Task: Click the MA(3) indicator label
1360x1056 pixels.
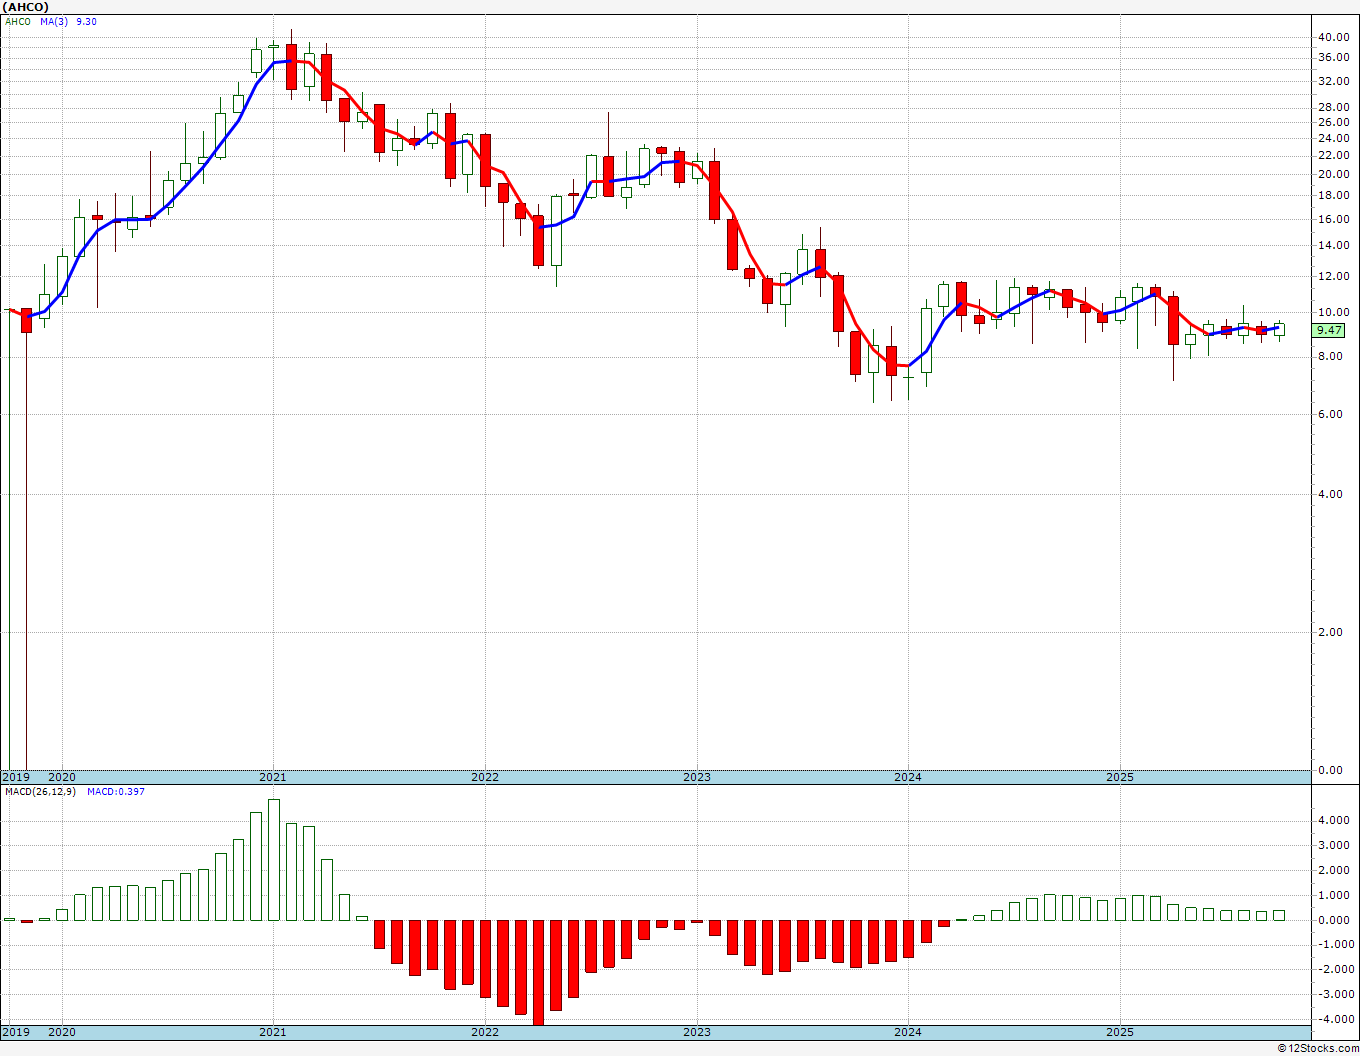Action: [54, 21]
